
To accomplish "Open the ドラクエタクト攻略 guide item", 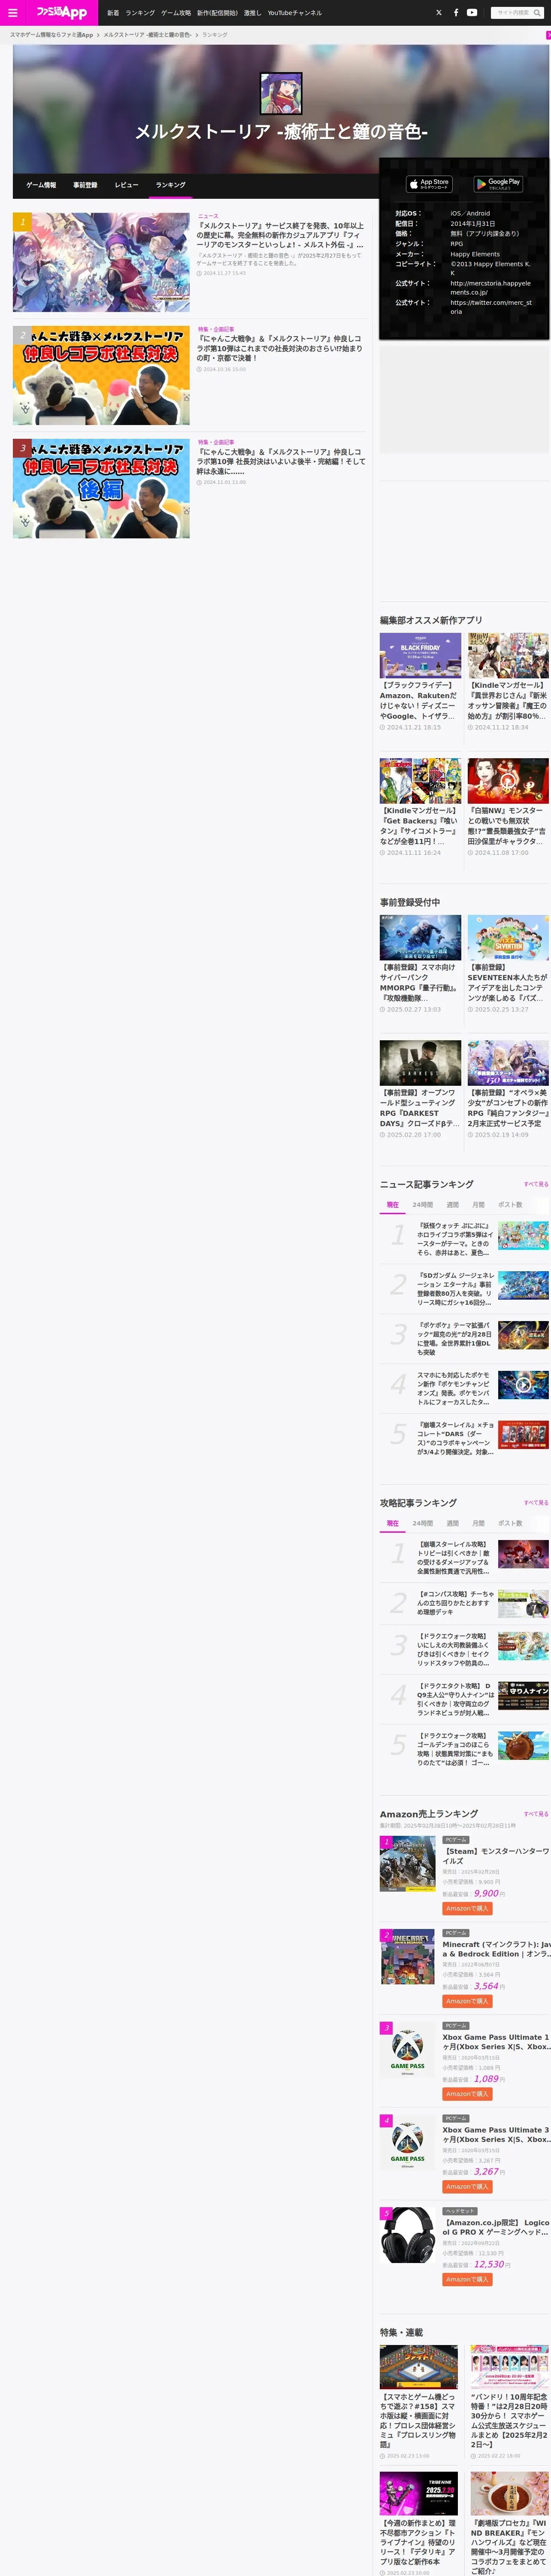I will (x=464, y=1700).
